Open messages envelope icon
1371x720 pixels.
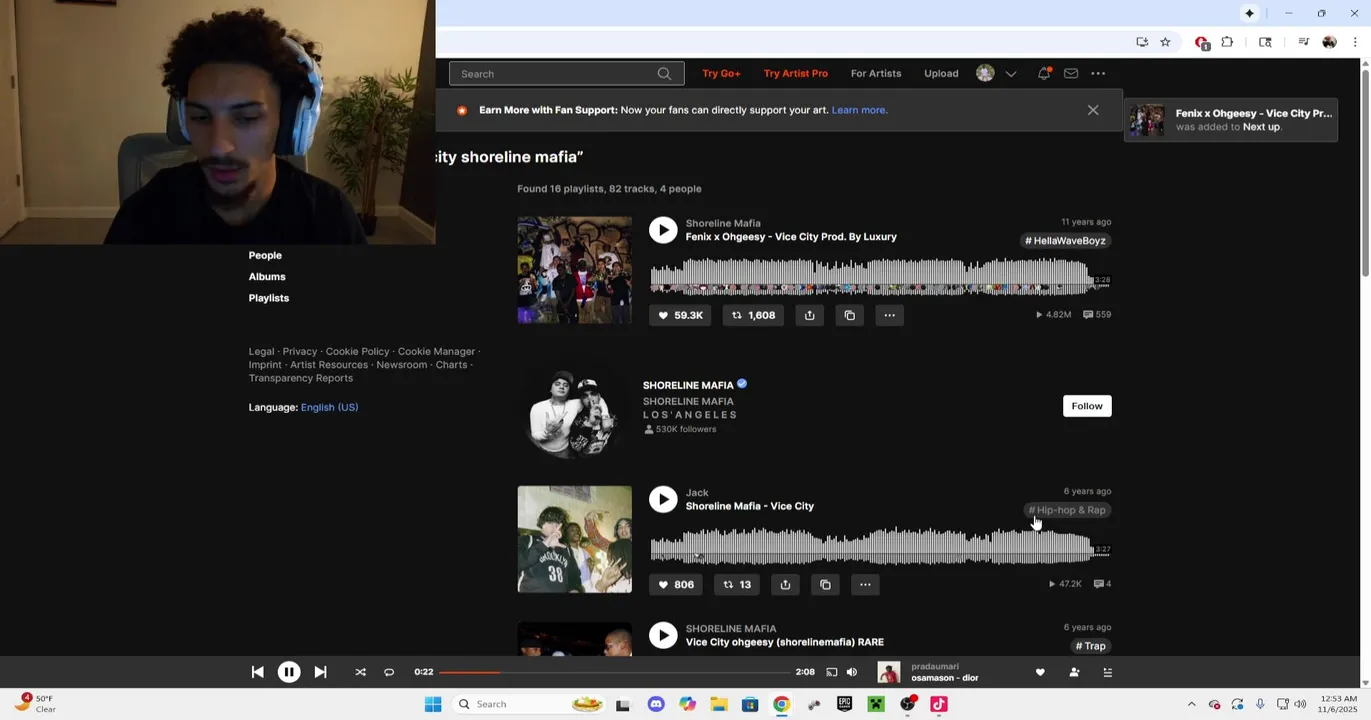coord(1071,73)
